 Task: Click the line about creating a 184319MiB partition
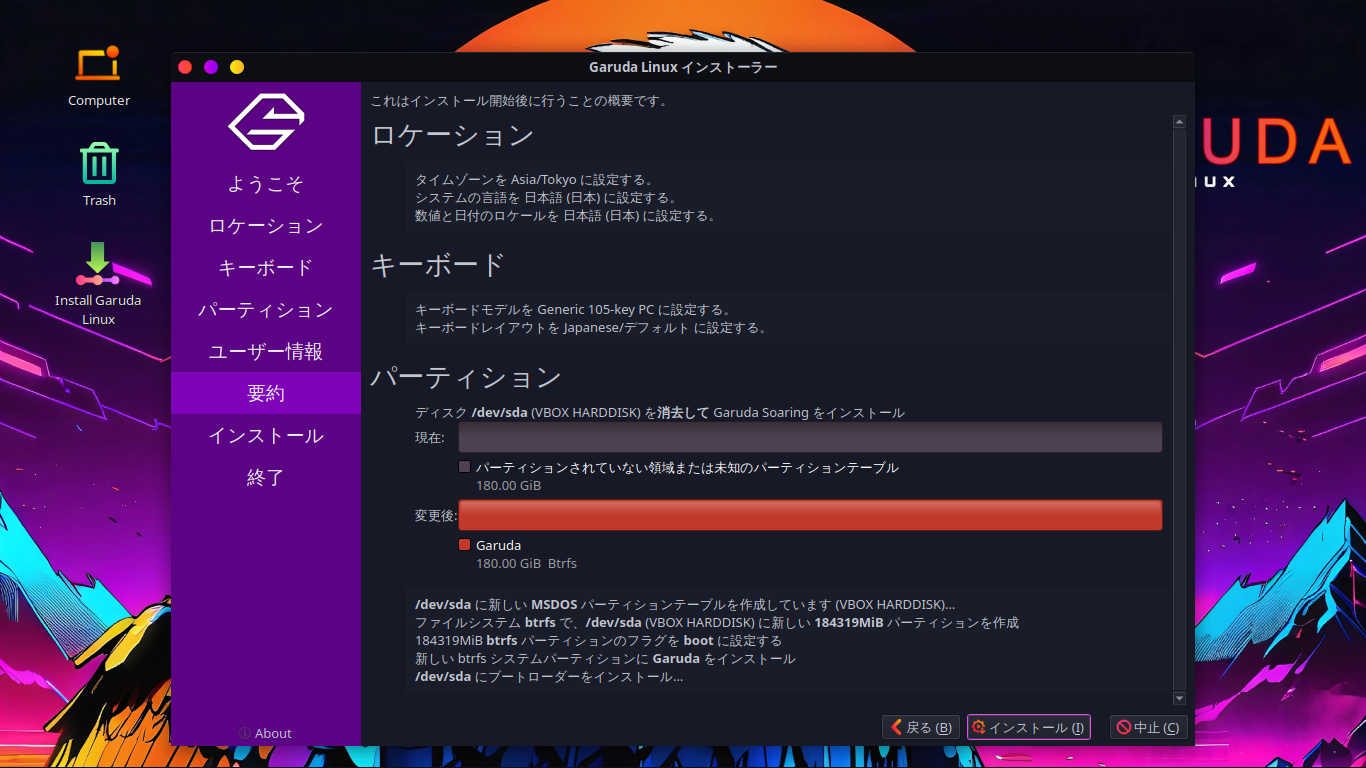[x=717, y=623]
